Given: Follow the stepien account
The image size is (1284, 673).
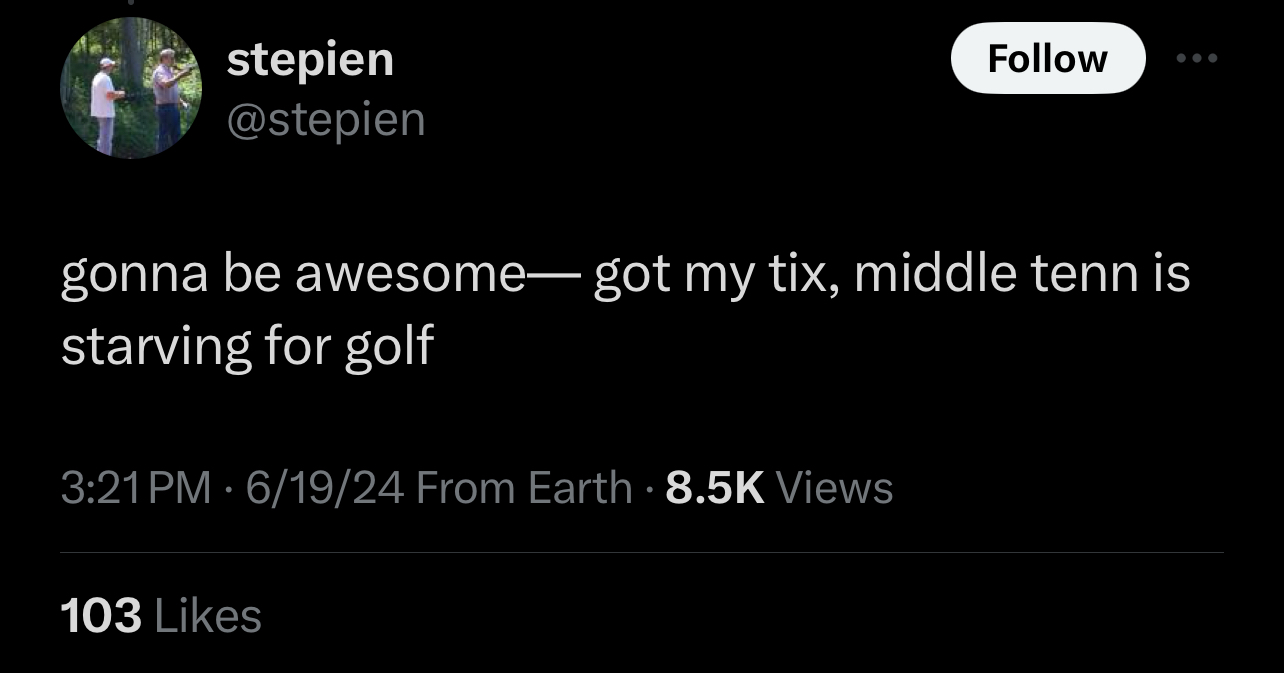Looking at the screenshot, I should [x=1047, y=58].
